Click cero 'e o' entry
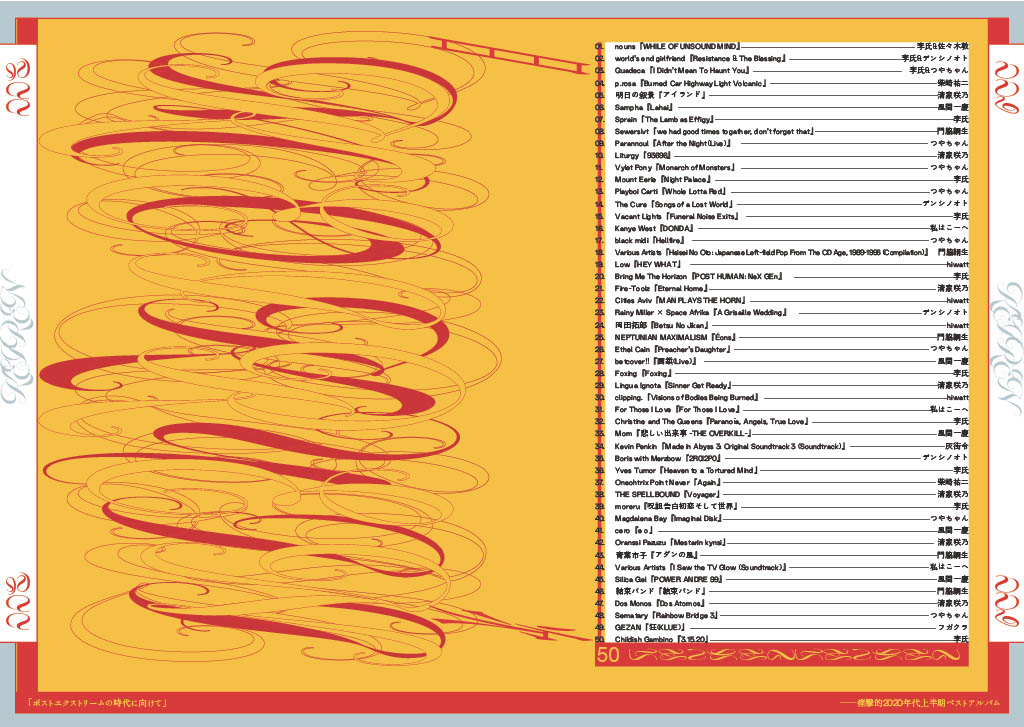 coord(782,530)
